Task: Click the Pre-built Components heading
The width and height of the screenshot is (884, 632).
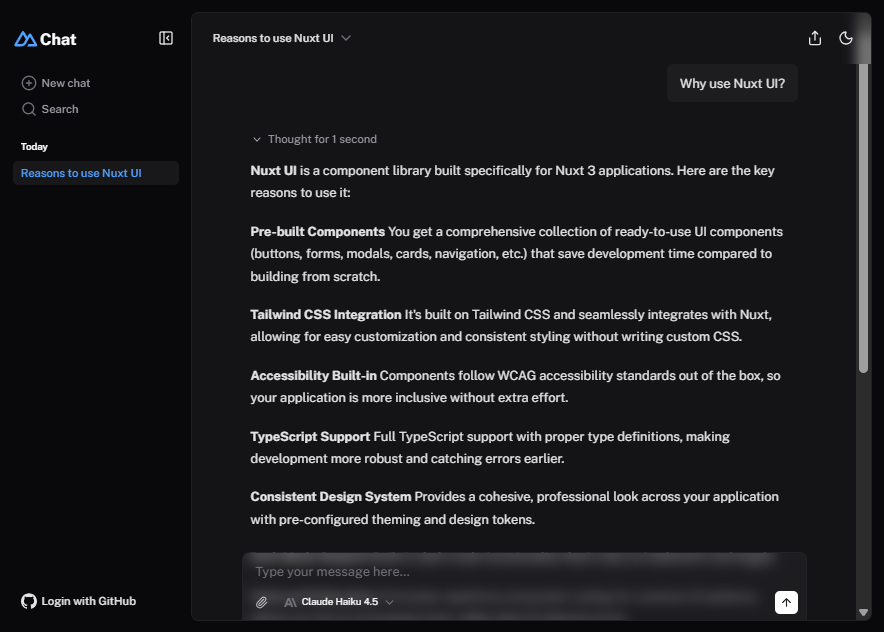Action: (x=317, y=232)
